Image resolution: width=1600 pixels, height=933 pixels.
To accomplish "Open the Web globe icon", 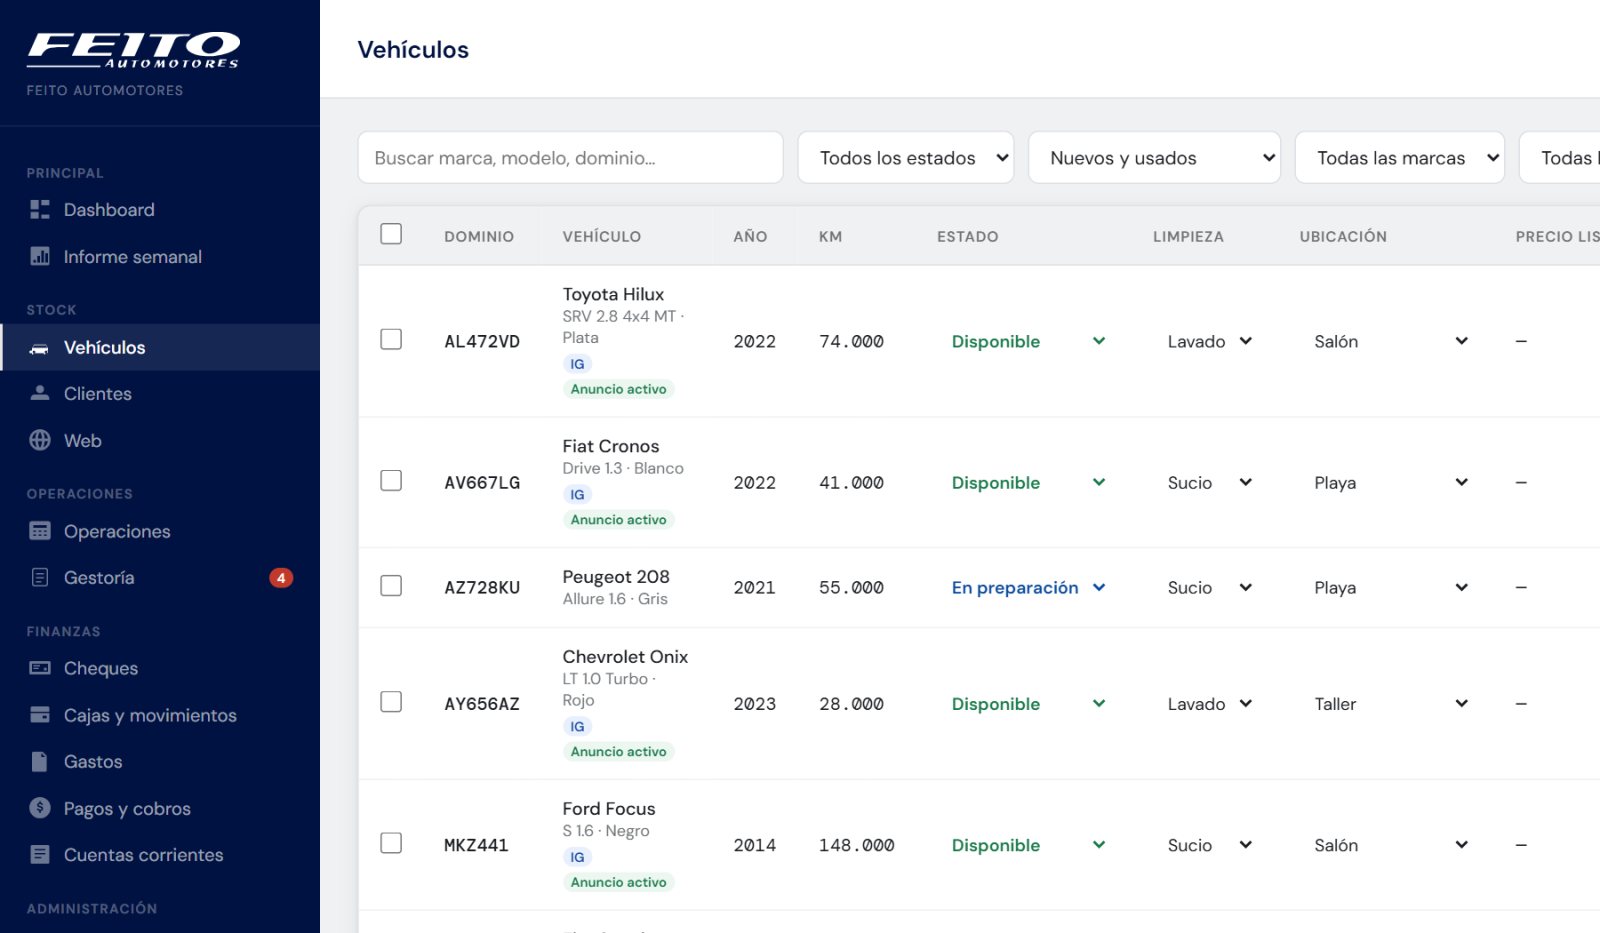I will (40, 440).
